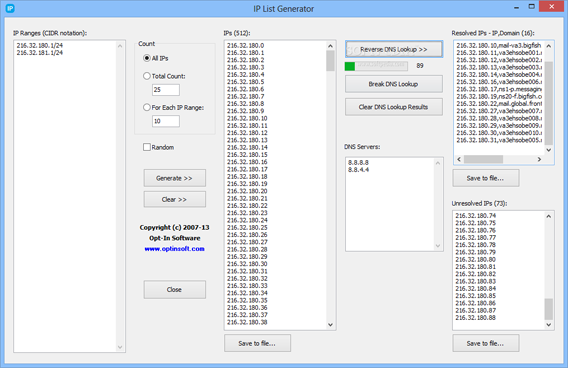Select resolved entry 216.32.180.22,mail.global.front
The image size is (568, 368).
tap(499, 104)
